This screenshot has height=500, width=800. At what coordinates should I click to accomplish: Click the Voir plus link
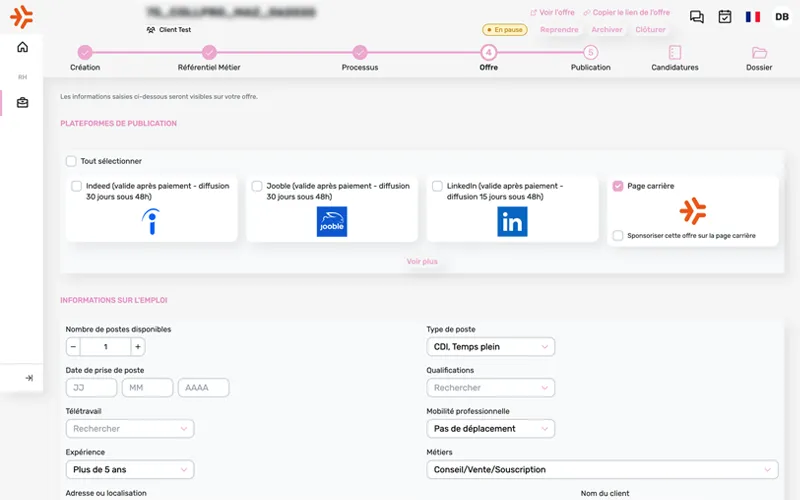(x=421, y=262)
